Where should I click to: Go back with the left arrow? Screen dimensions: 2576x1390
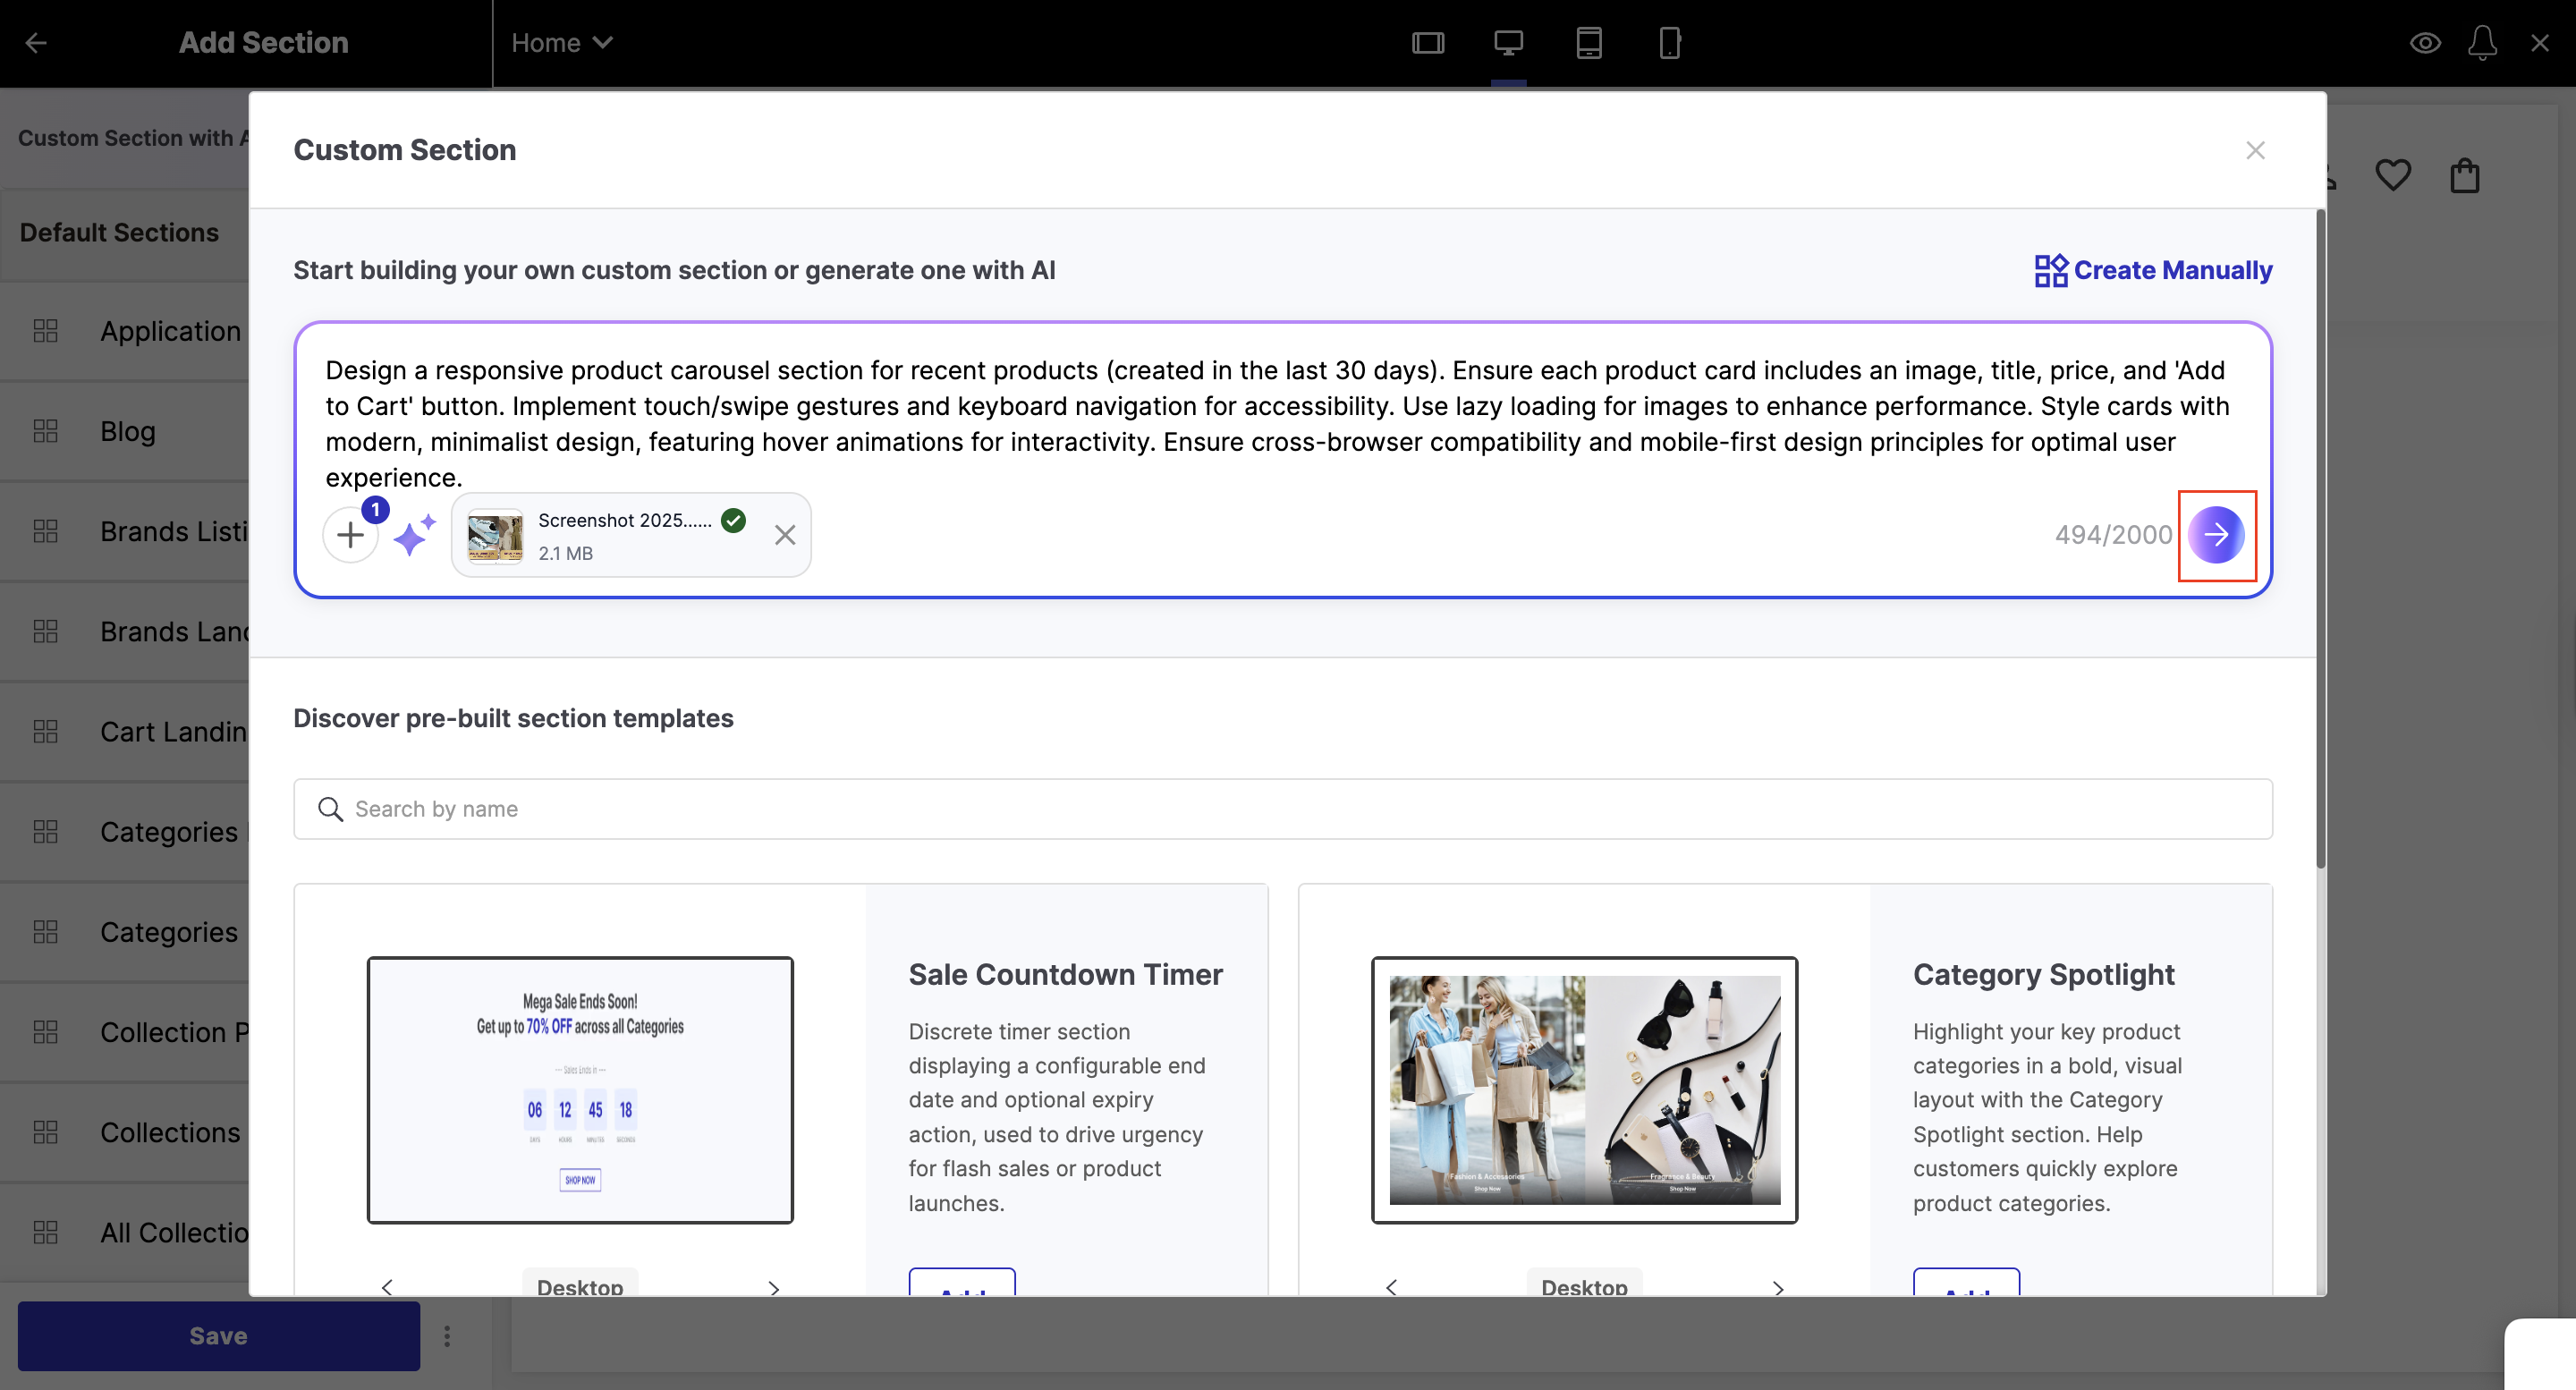click(x=36, y=43)
